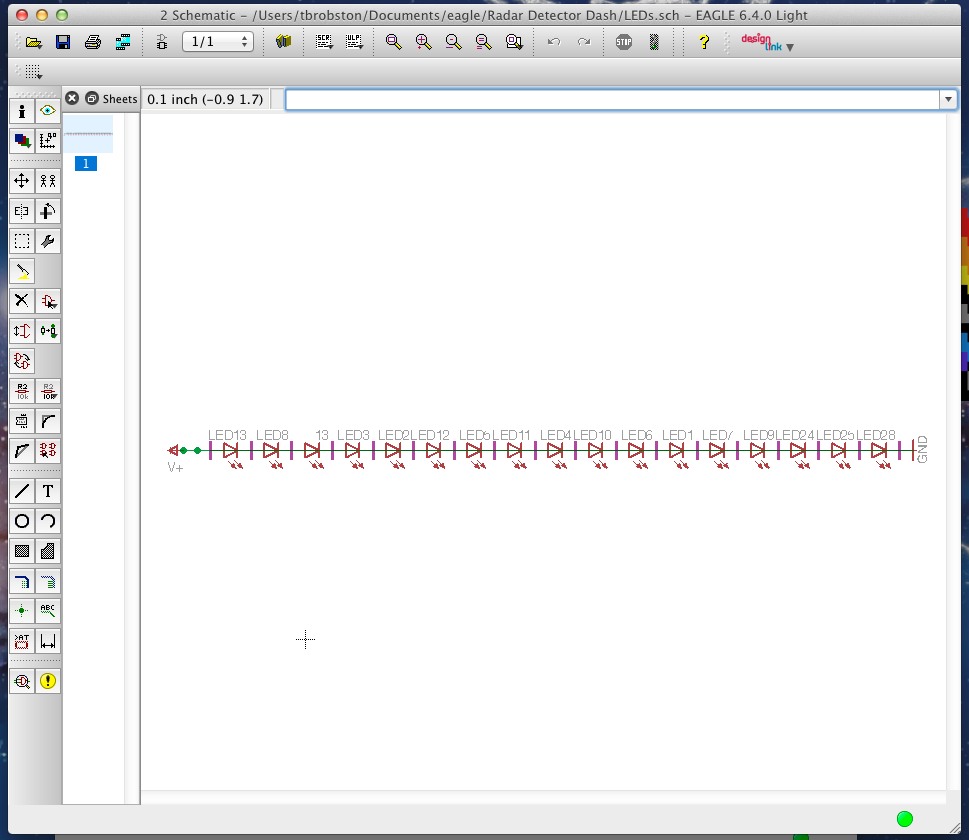Select the Invoke tool
Image resolution: width=969 pixels, height=840 pixels.
coord(48,451)
